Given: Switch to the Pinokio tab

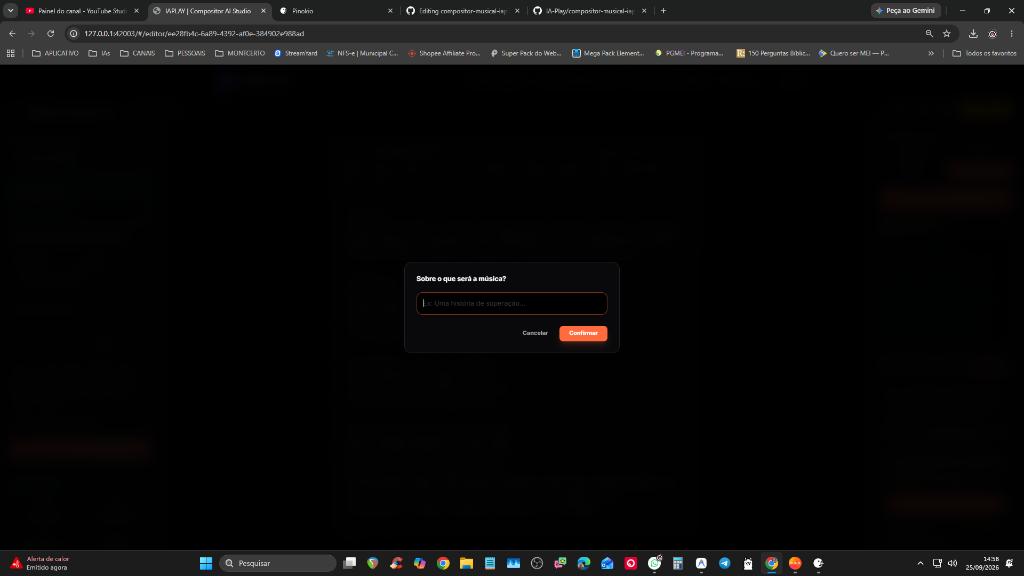Looking at the screenshot, I should [x=336, y=10].
